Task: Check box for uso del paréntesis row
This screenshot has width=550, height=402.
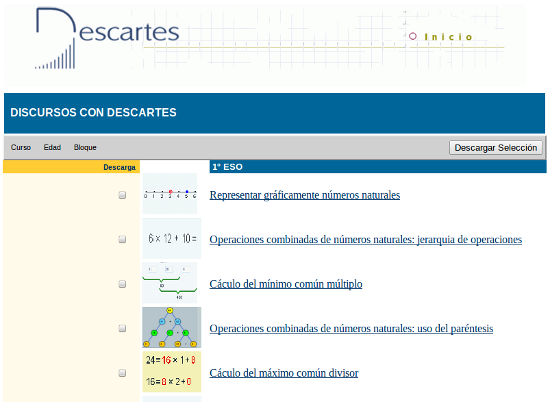Action: [x=122, y=328]
